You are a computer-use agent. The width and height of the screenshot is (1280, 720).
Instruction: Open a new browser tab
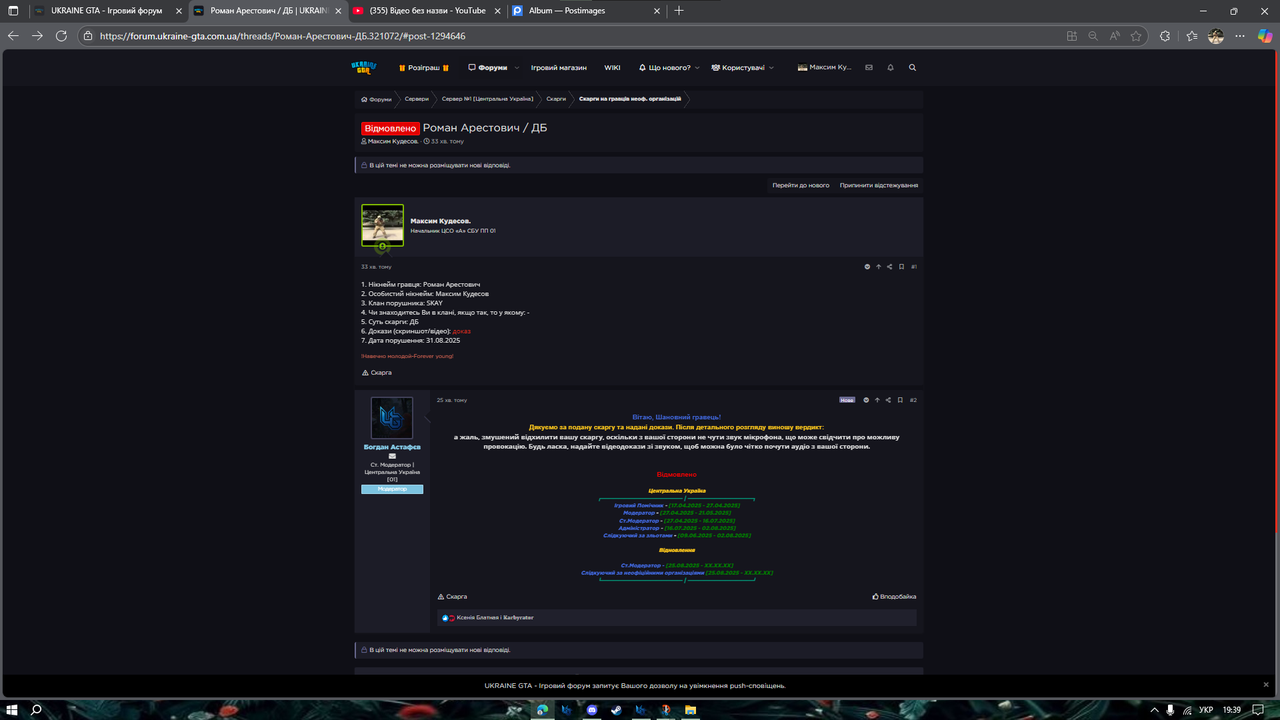(679, 11)
